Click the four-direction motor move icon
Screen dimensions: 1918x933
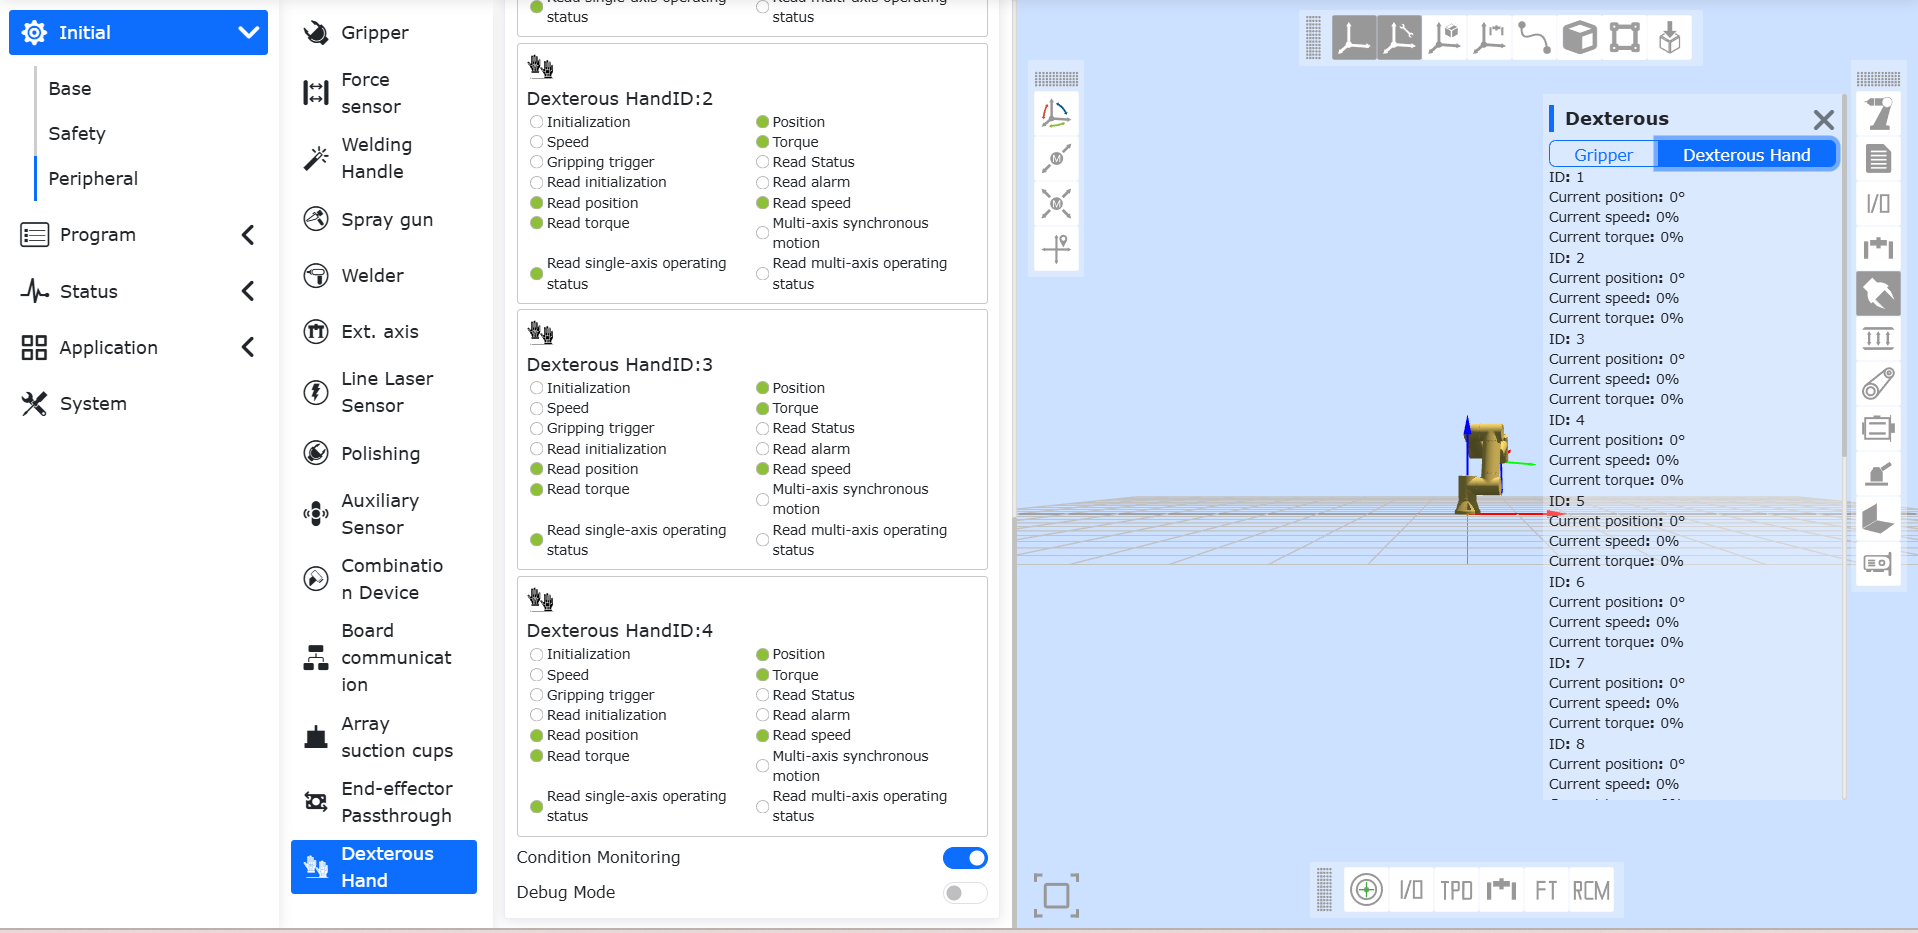coord(1056,203)
